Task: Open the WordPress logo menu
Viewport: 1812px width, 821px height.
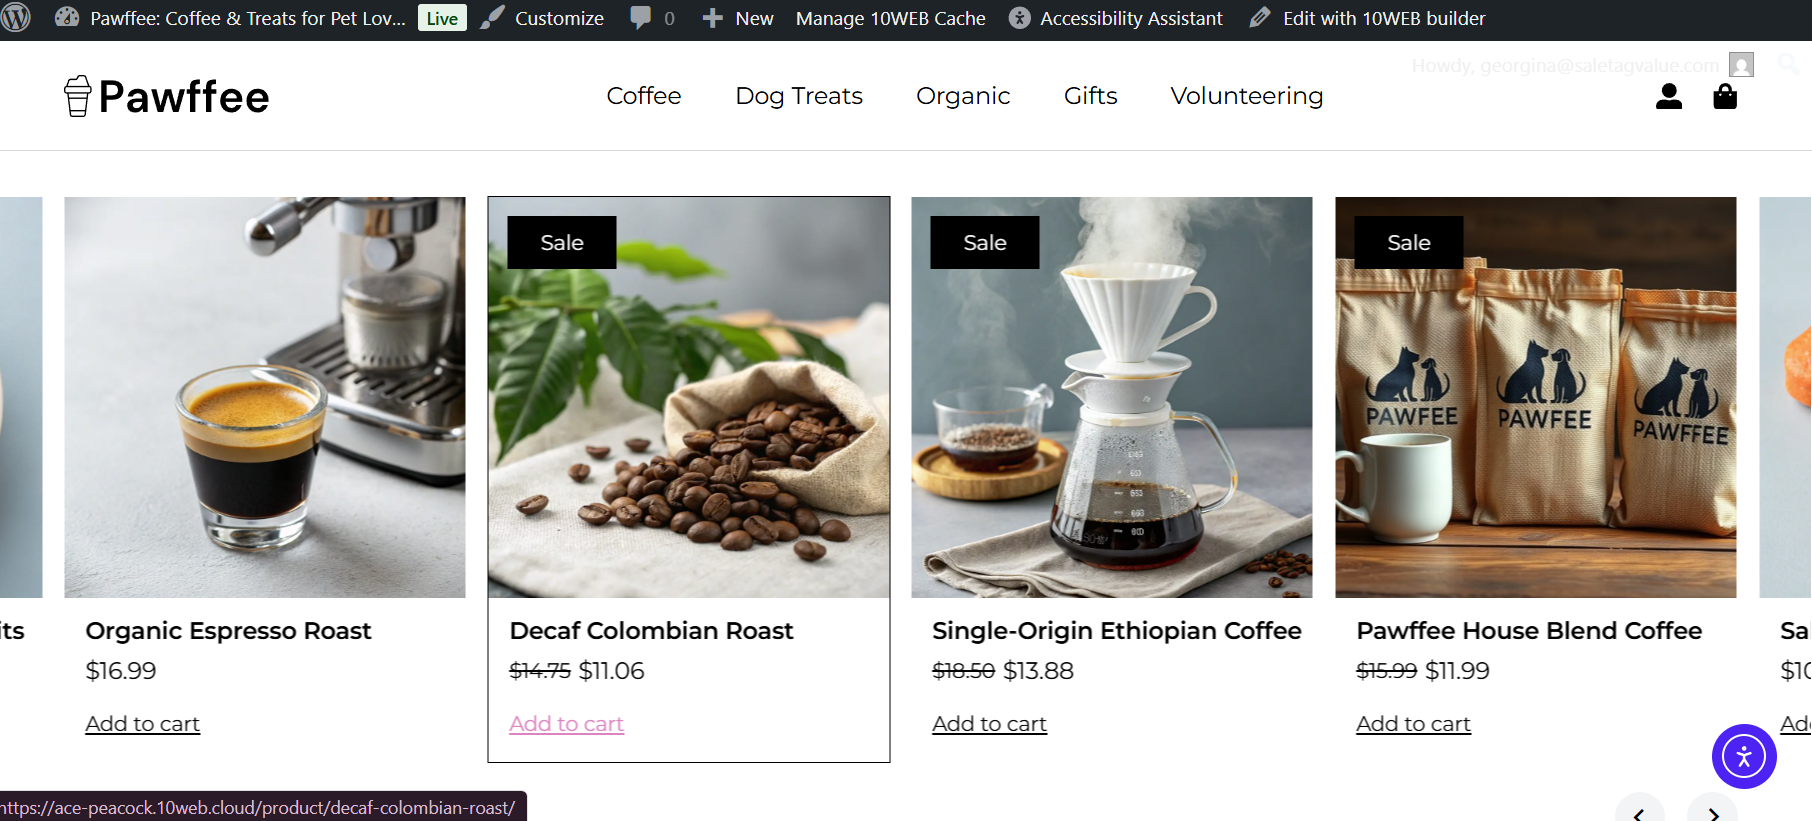Action: point(15,17)
